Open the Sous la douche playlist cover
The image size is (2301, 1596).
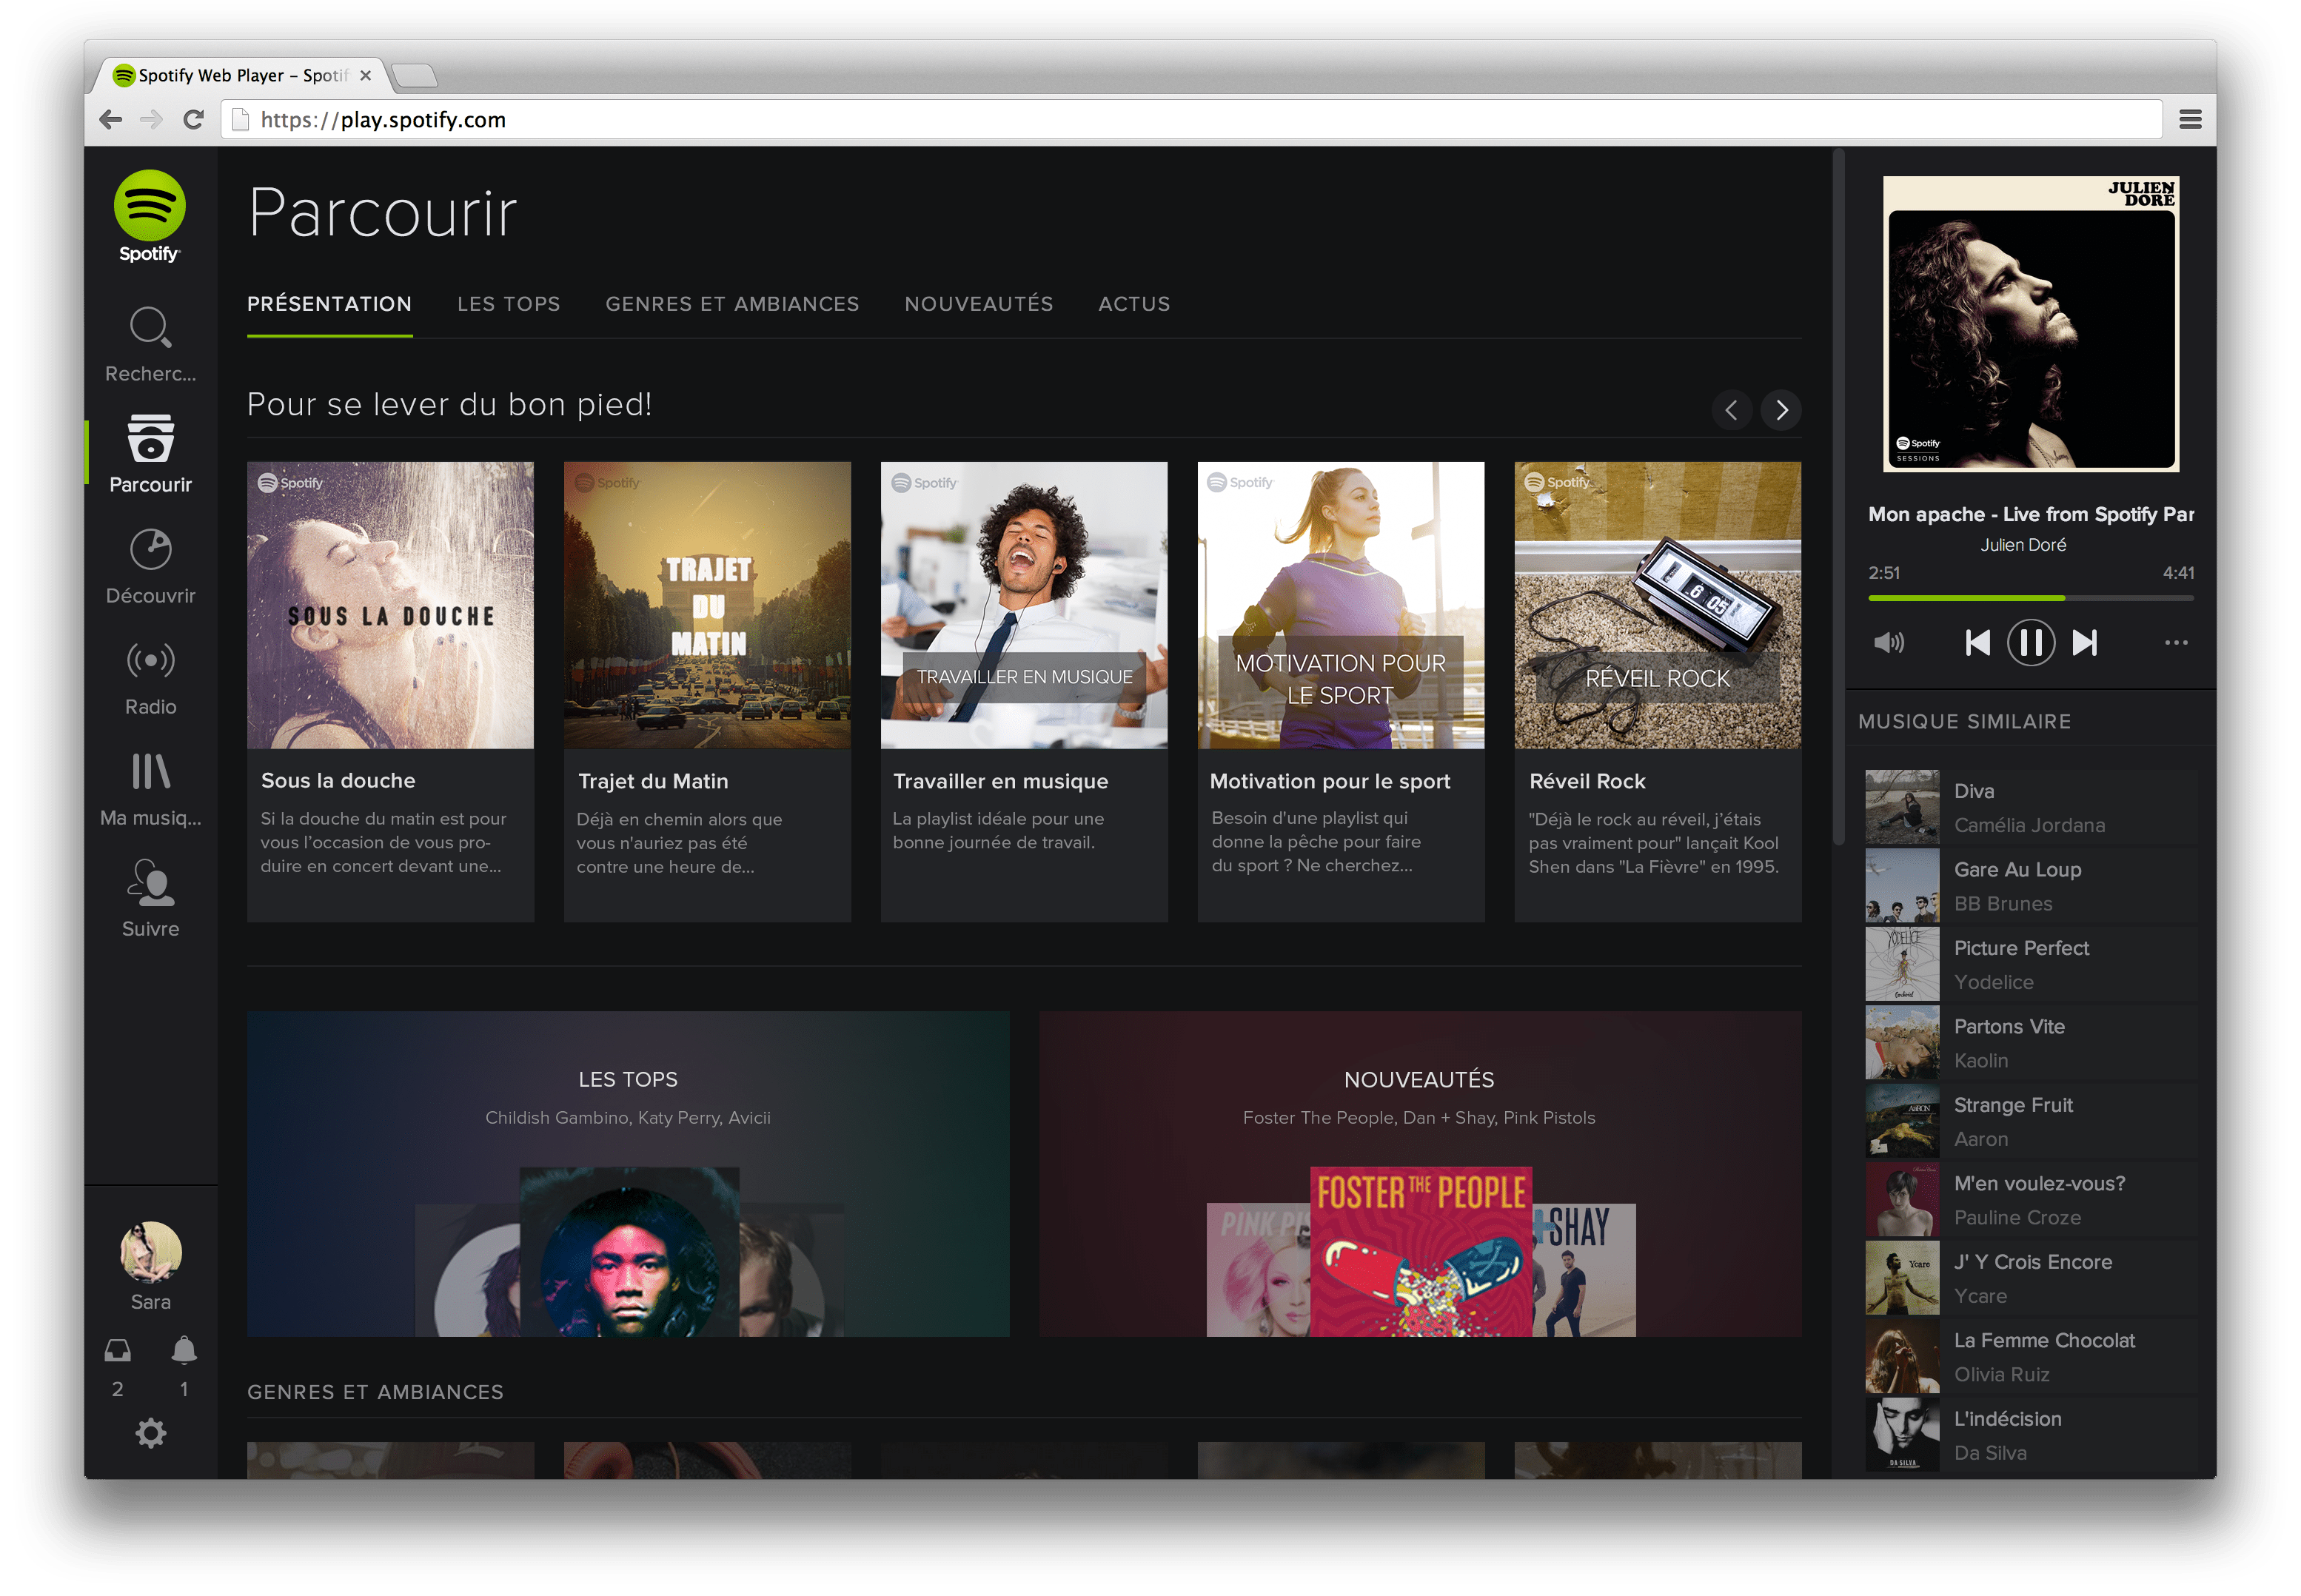coord(390,605)
